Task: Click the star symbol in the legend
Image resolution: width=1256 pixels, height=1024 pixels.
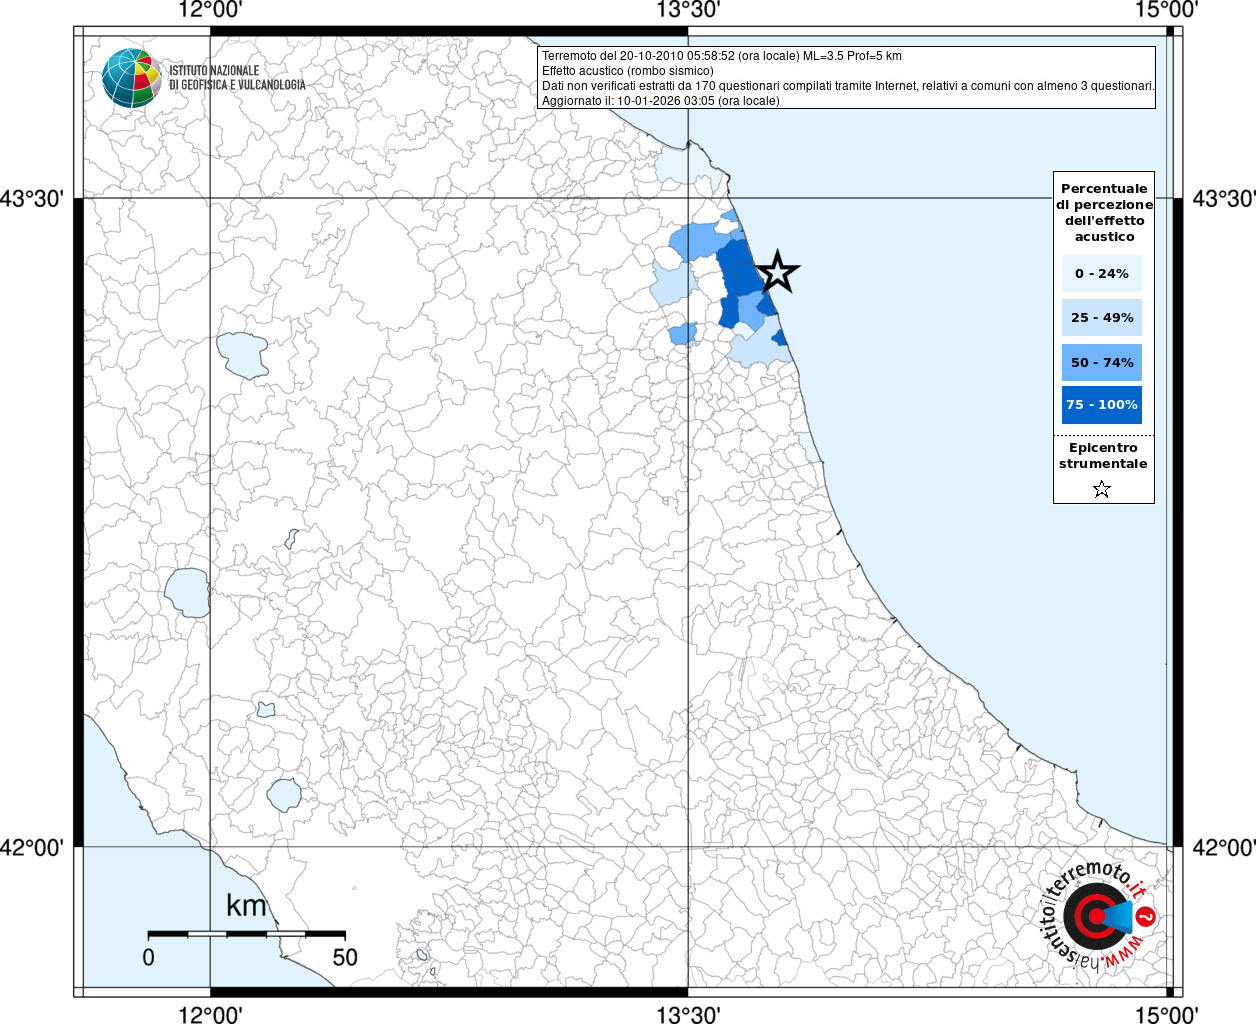Action: (1102, 489)
